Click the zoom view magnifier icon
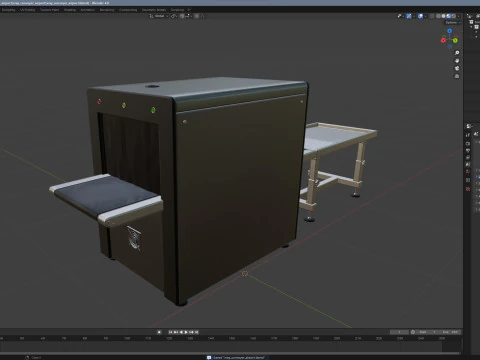This screenshot has height=360, width=480. tap(457, 53)
